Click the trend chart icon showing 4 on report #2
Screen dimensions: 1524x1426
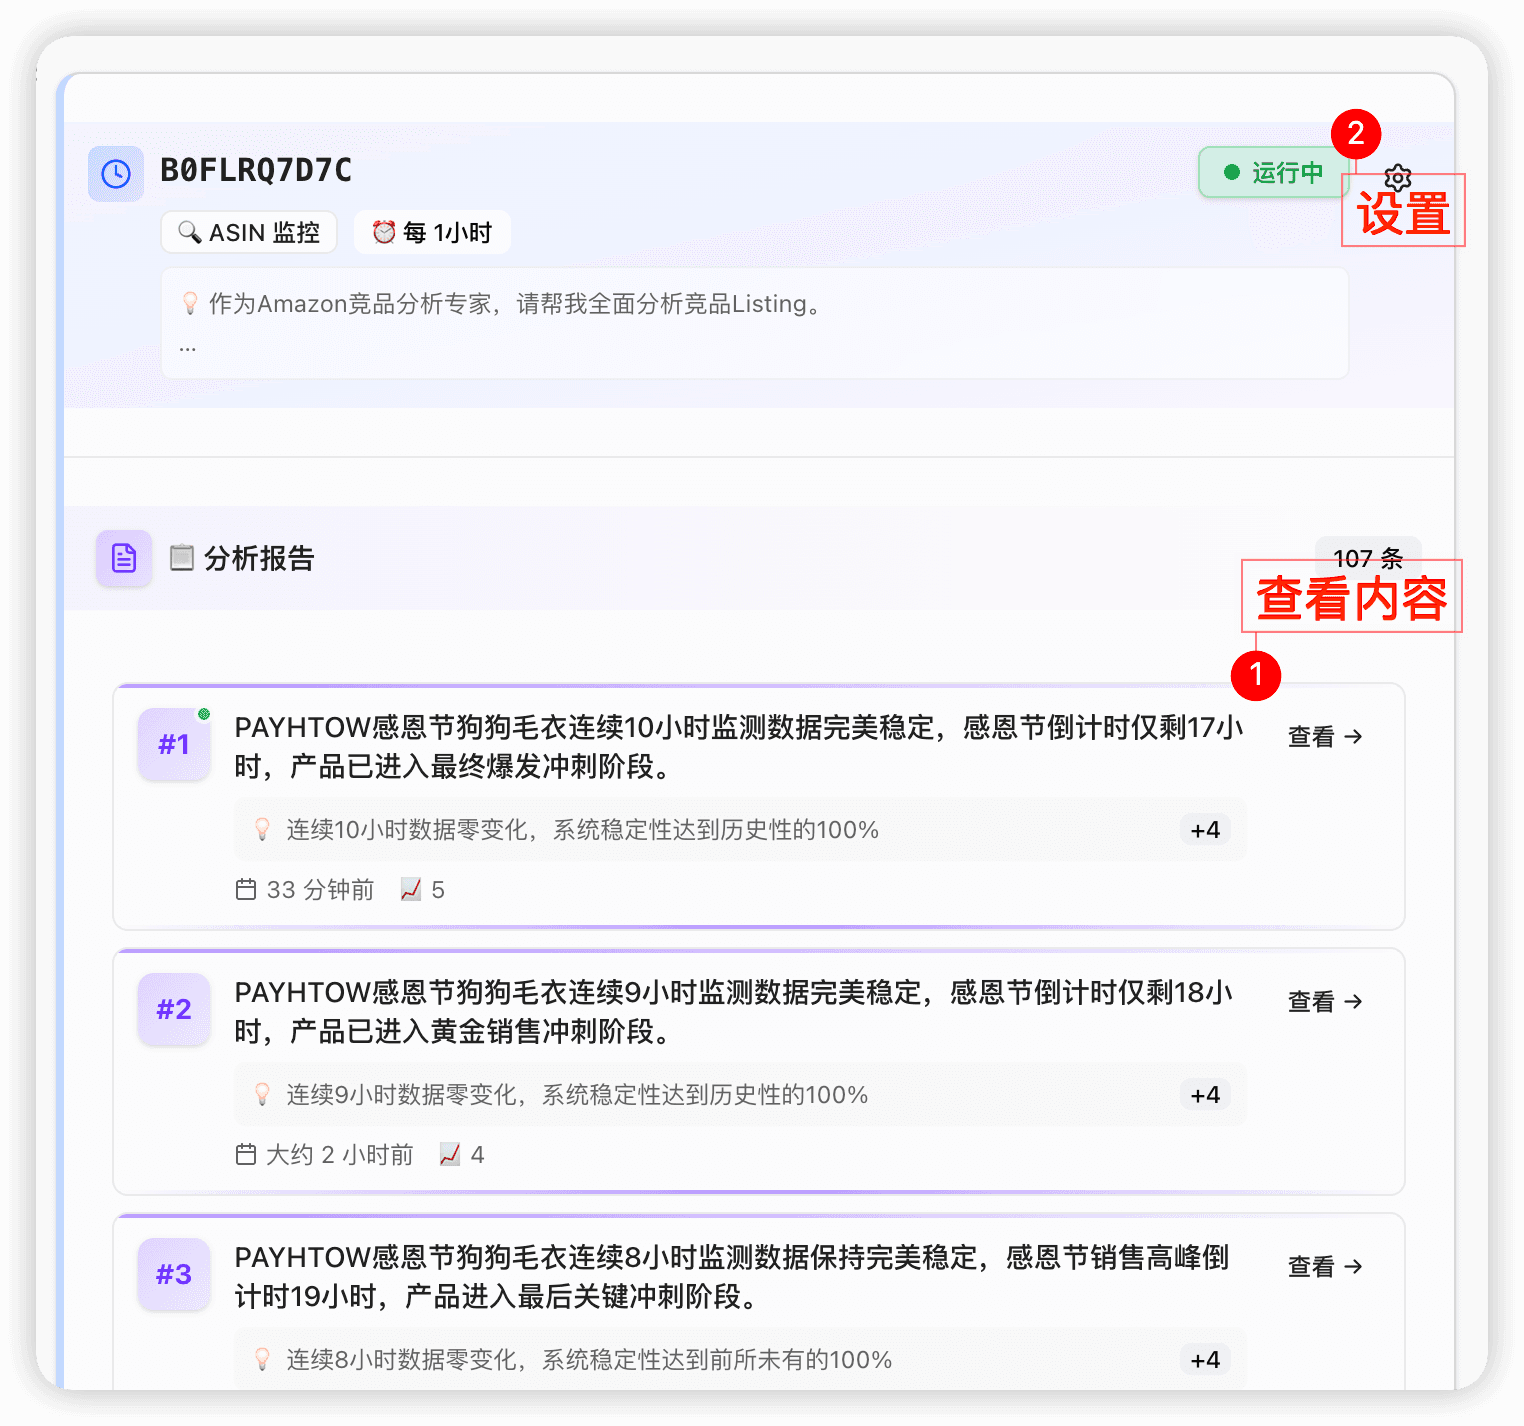pos(448,1154)
